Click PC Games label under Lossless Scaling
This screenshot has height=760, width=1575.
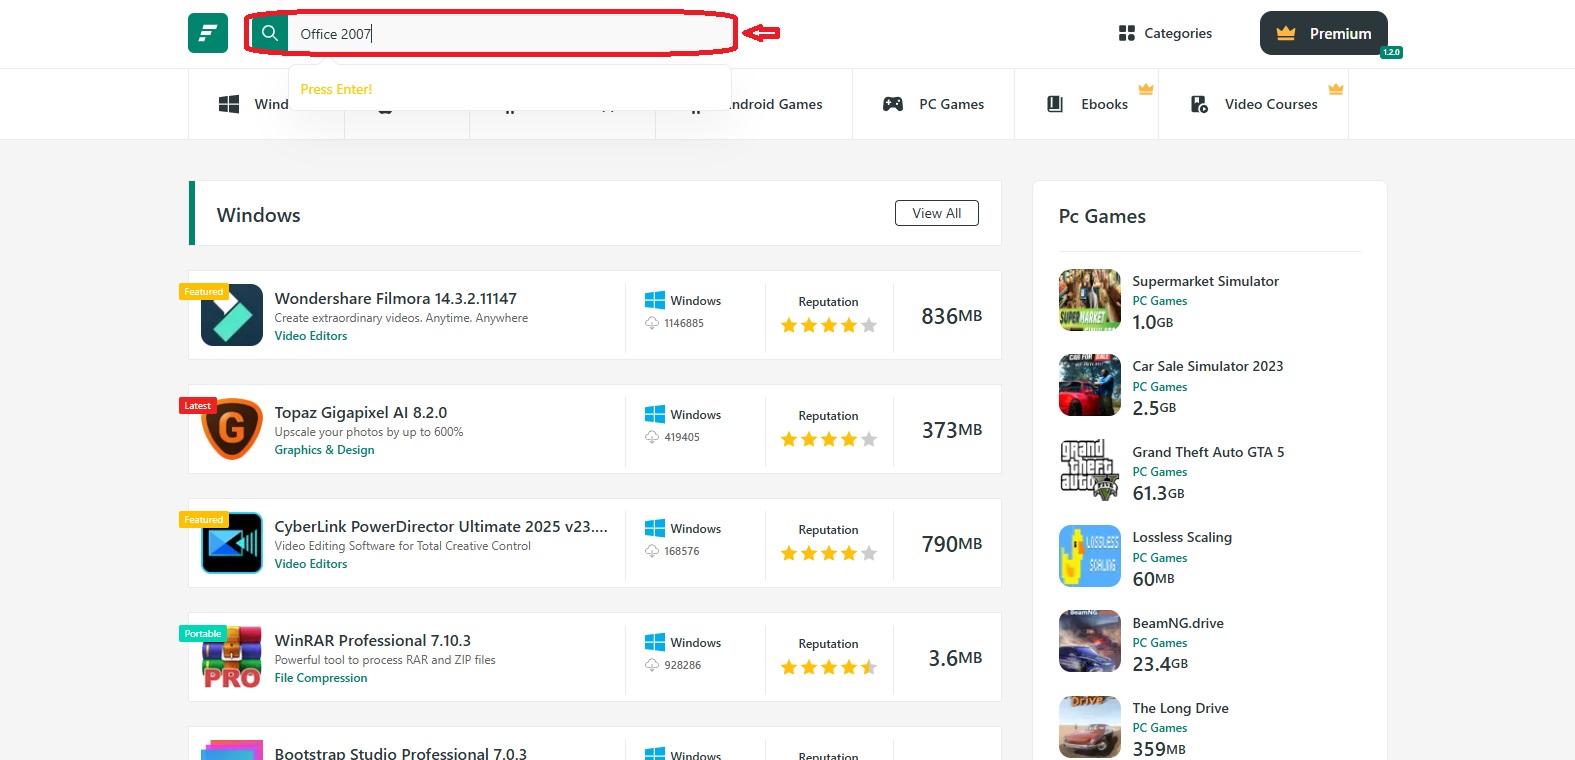click(x=1160, y=558)
